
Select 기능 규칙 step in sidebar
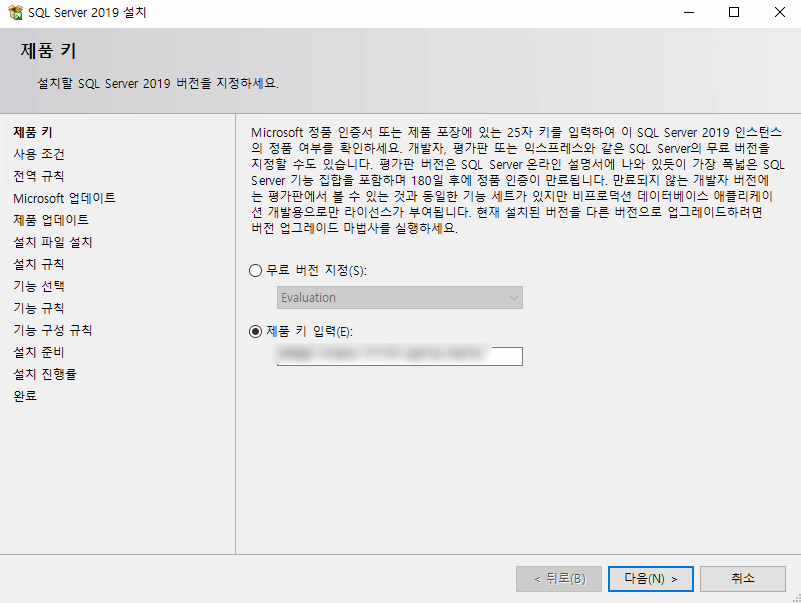coord(39,308)
